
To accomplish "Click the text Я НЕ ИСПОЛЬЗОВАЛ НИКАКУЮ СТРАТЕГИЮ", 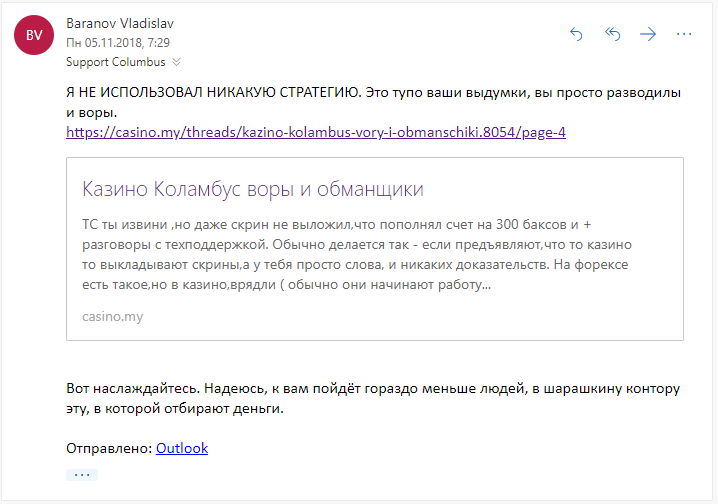I will 214,92.
